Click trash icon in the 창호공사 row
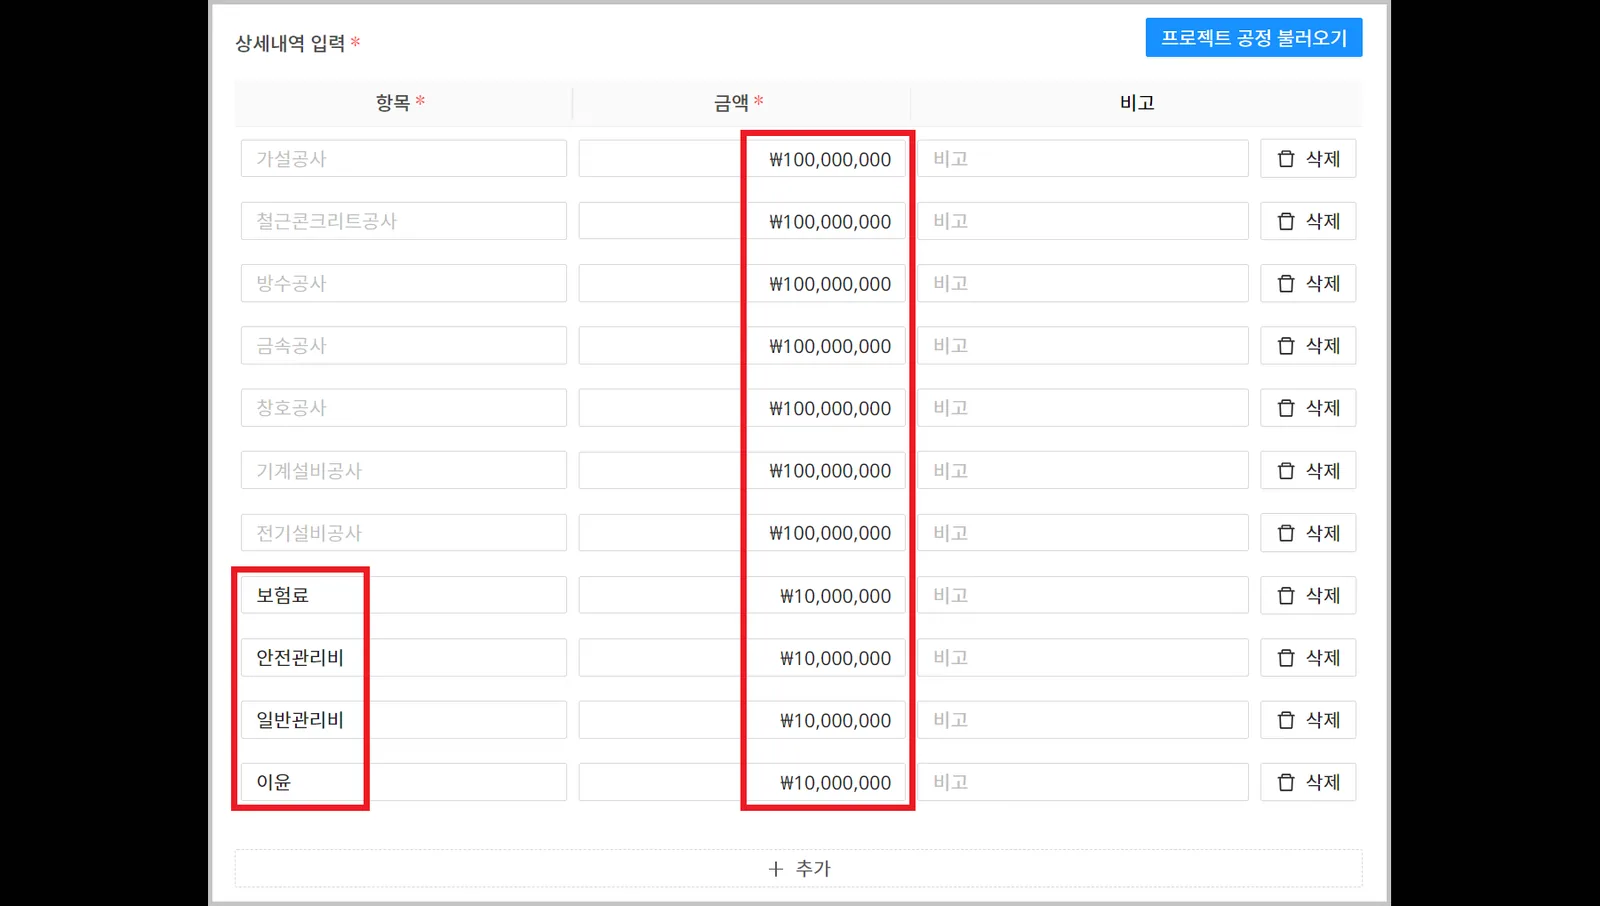 coord(1286,408)
